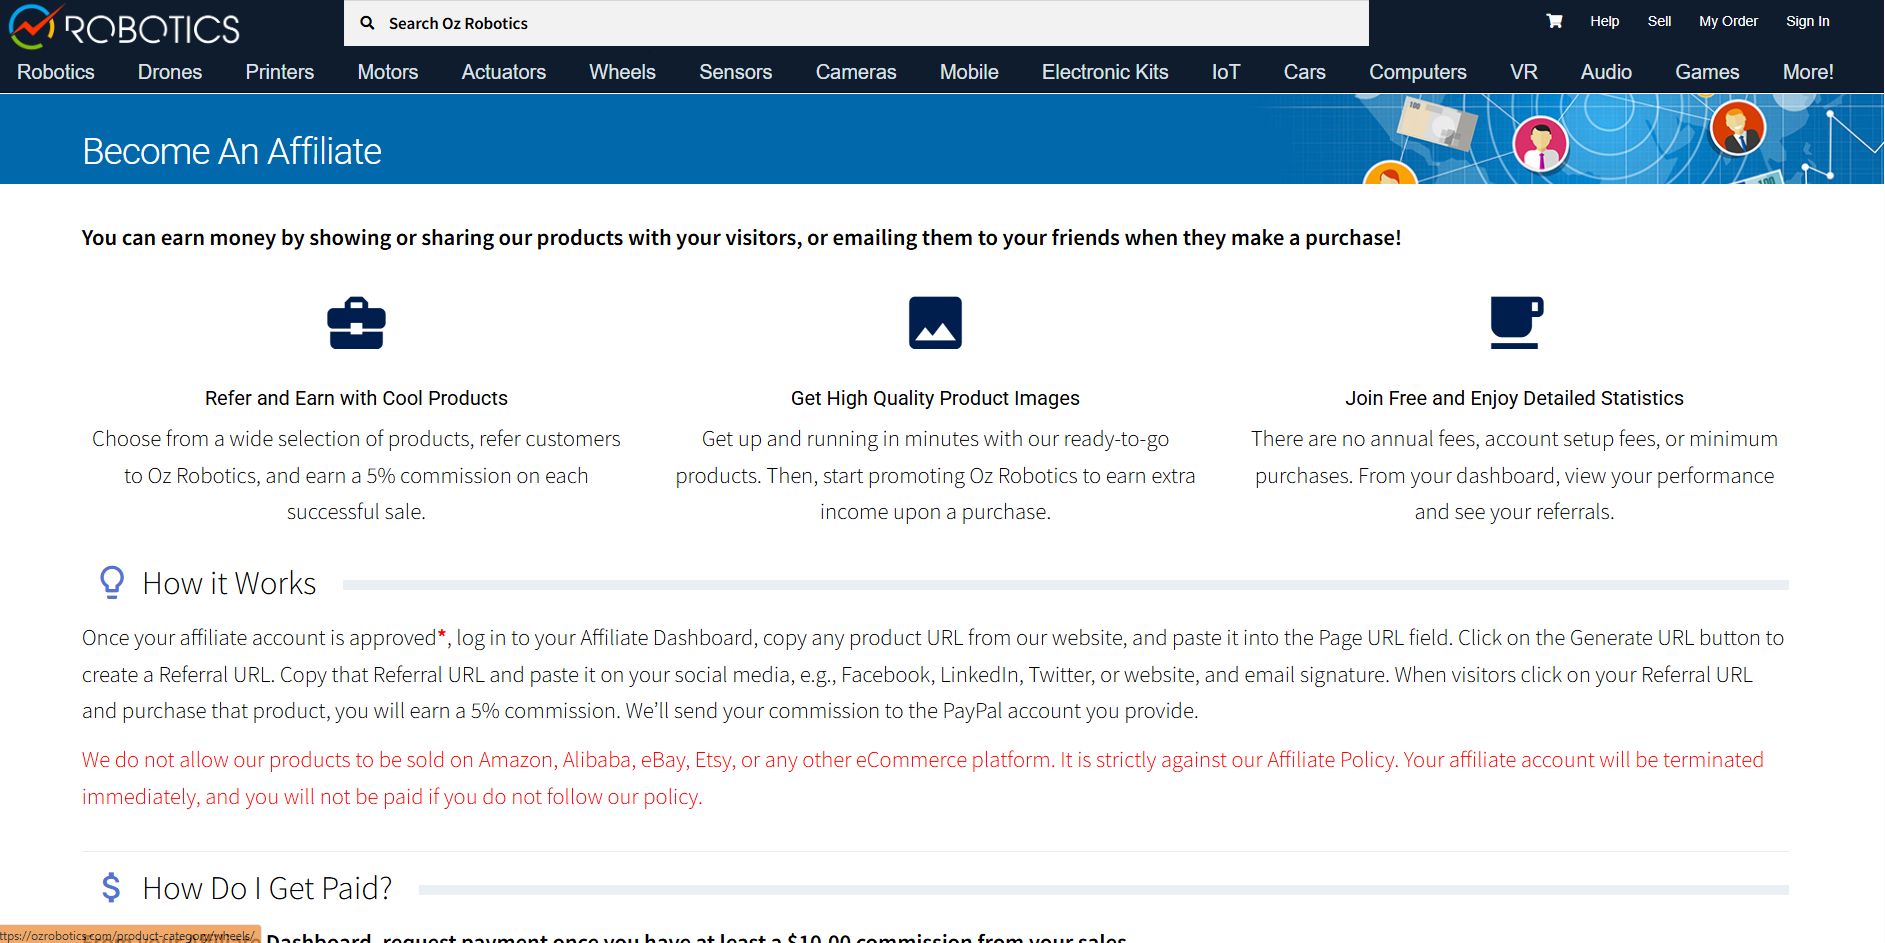Open the shopping cart icon
1885x943 pixels.
pyautogui.click(x=1554, y=21)
